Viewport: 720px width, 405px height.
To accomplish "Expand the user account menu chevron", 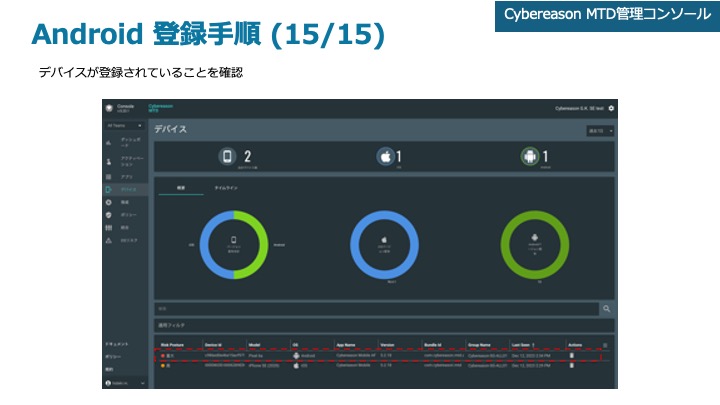I will pos(142,383).
